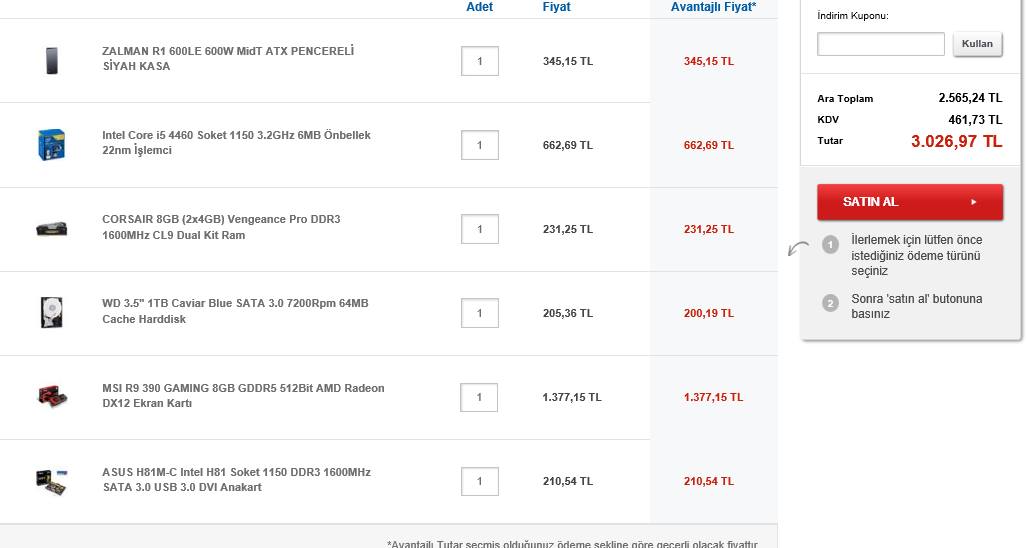Click the step 2 circle icon
The height and width of the screenshot is (548, 1027).
830,303
